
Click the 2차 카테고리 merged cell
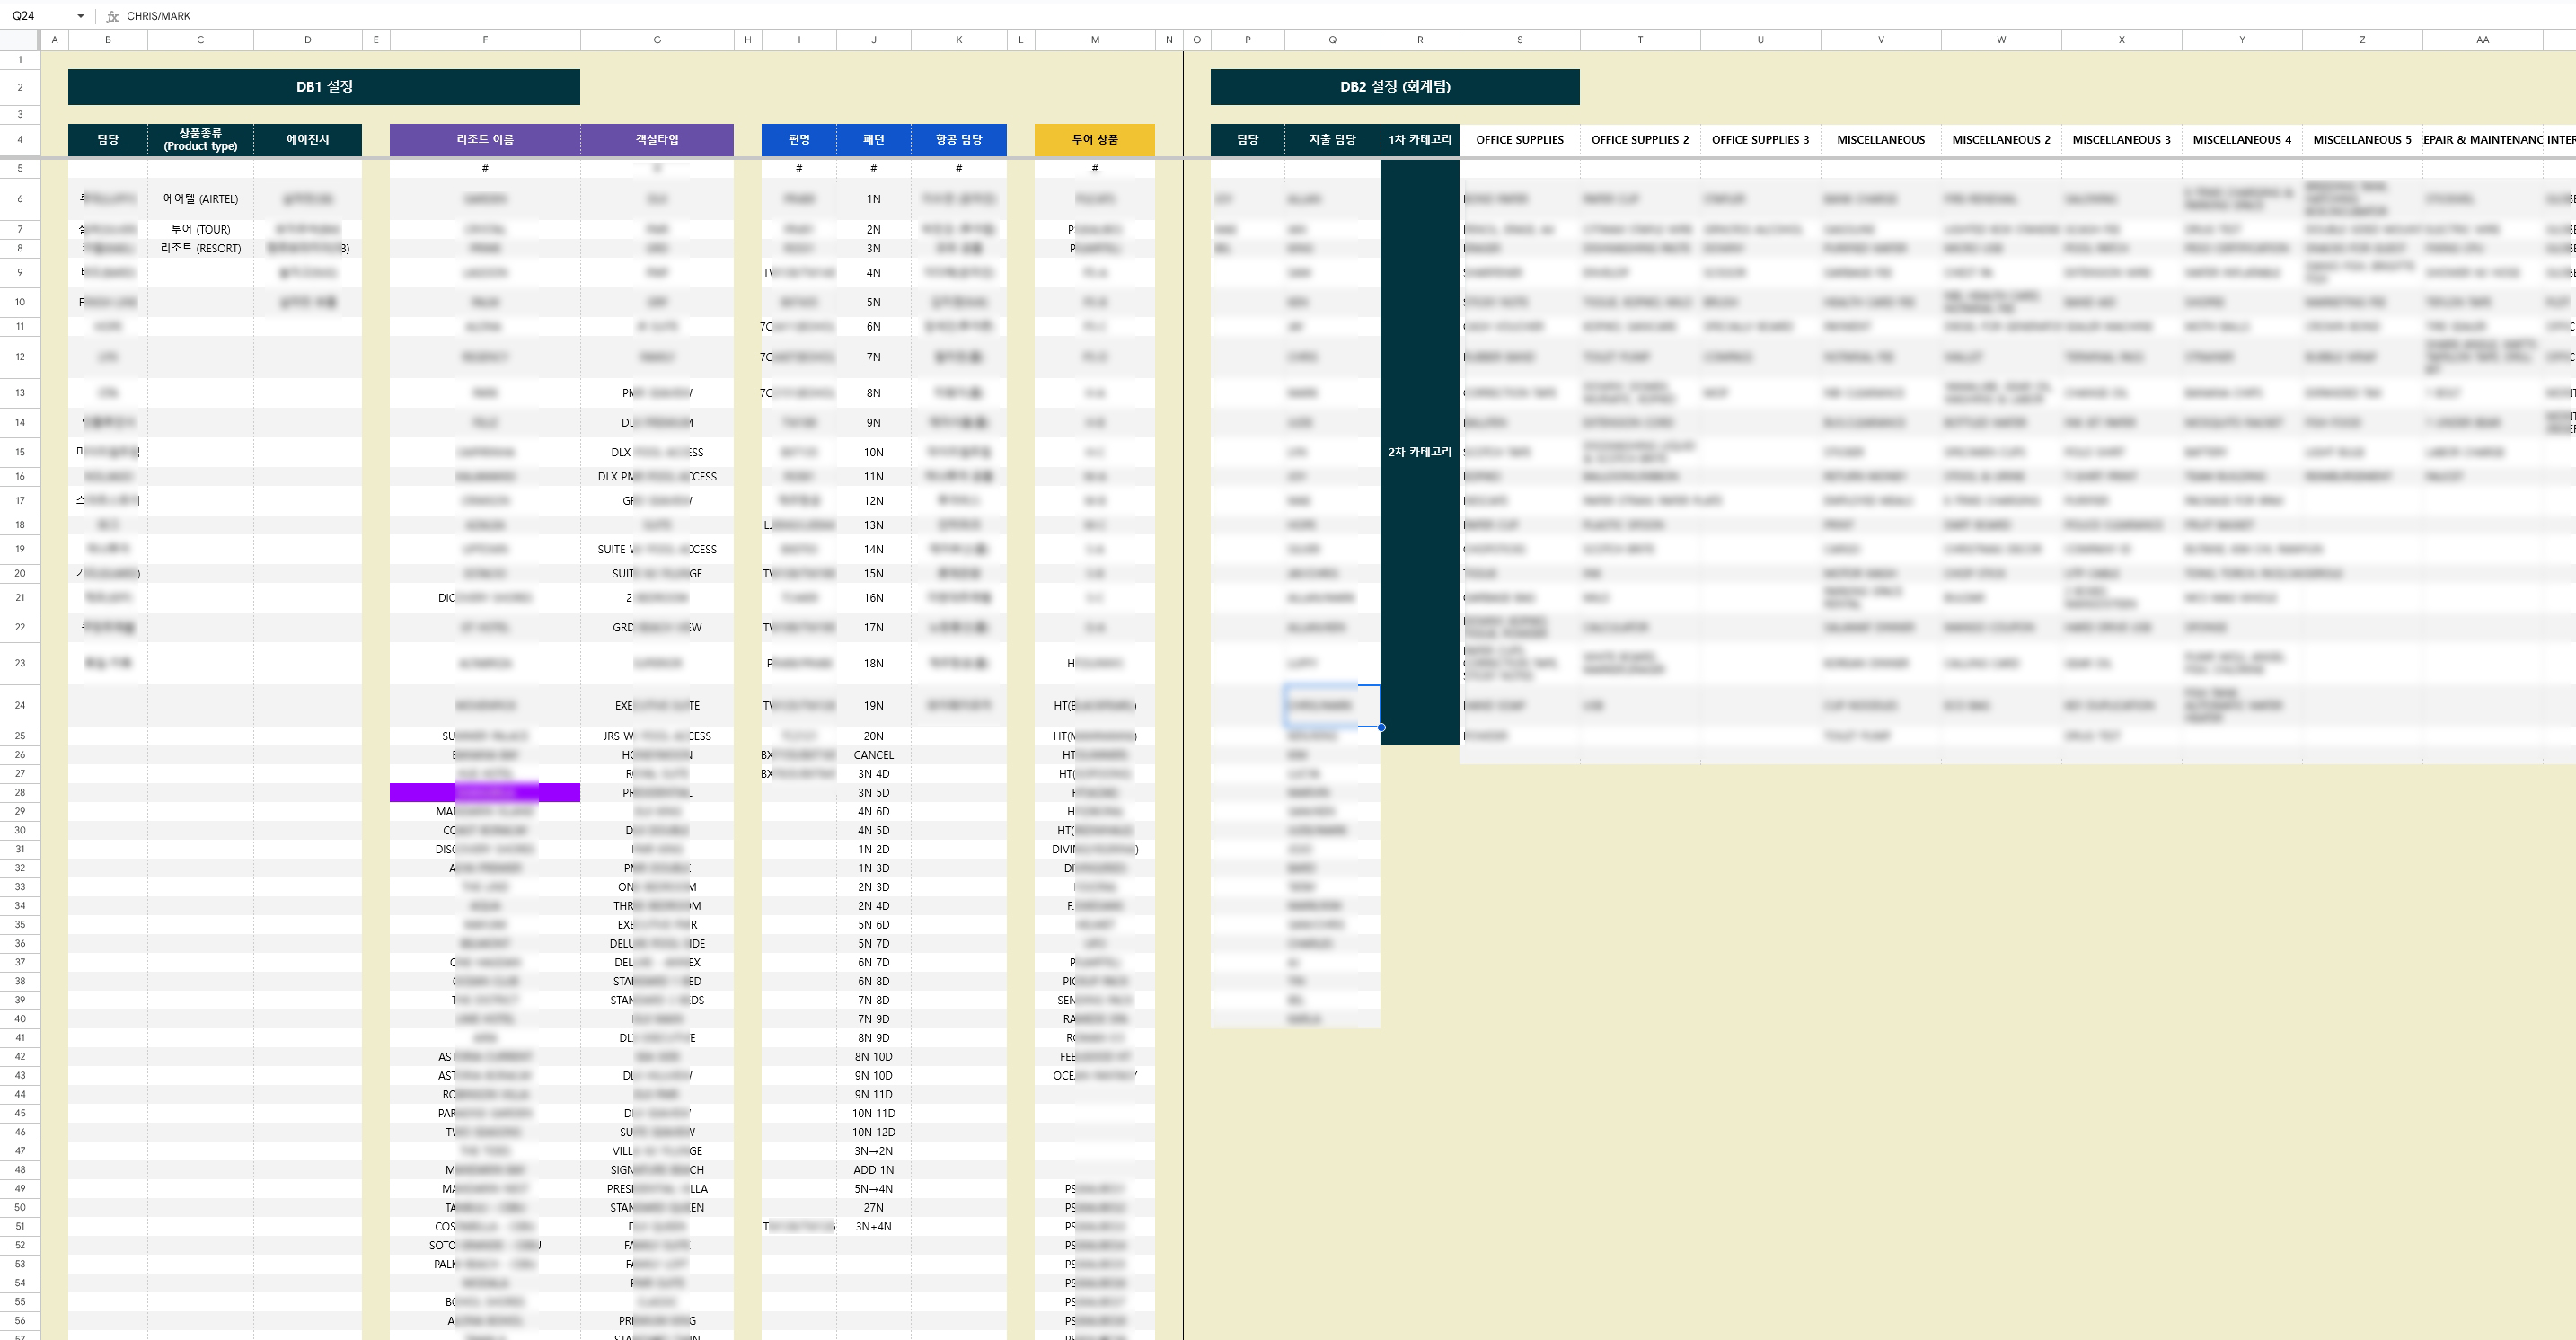(x=1419, y=452)
